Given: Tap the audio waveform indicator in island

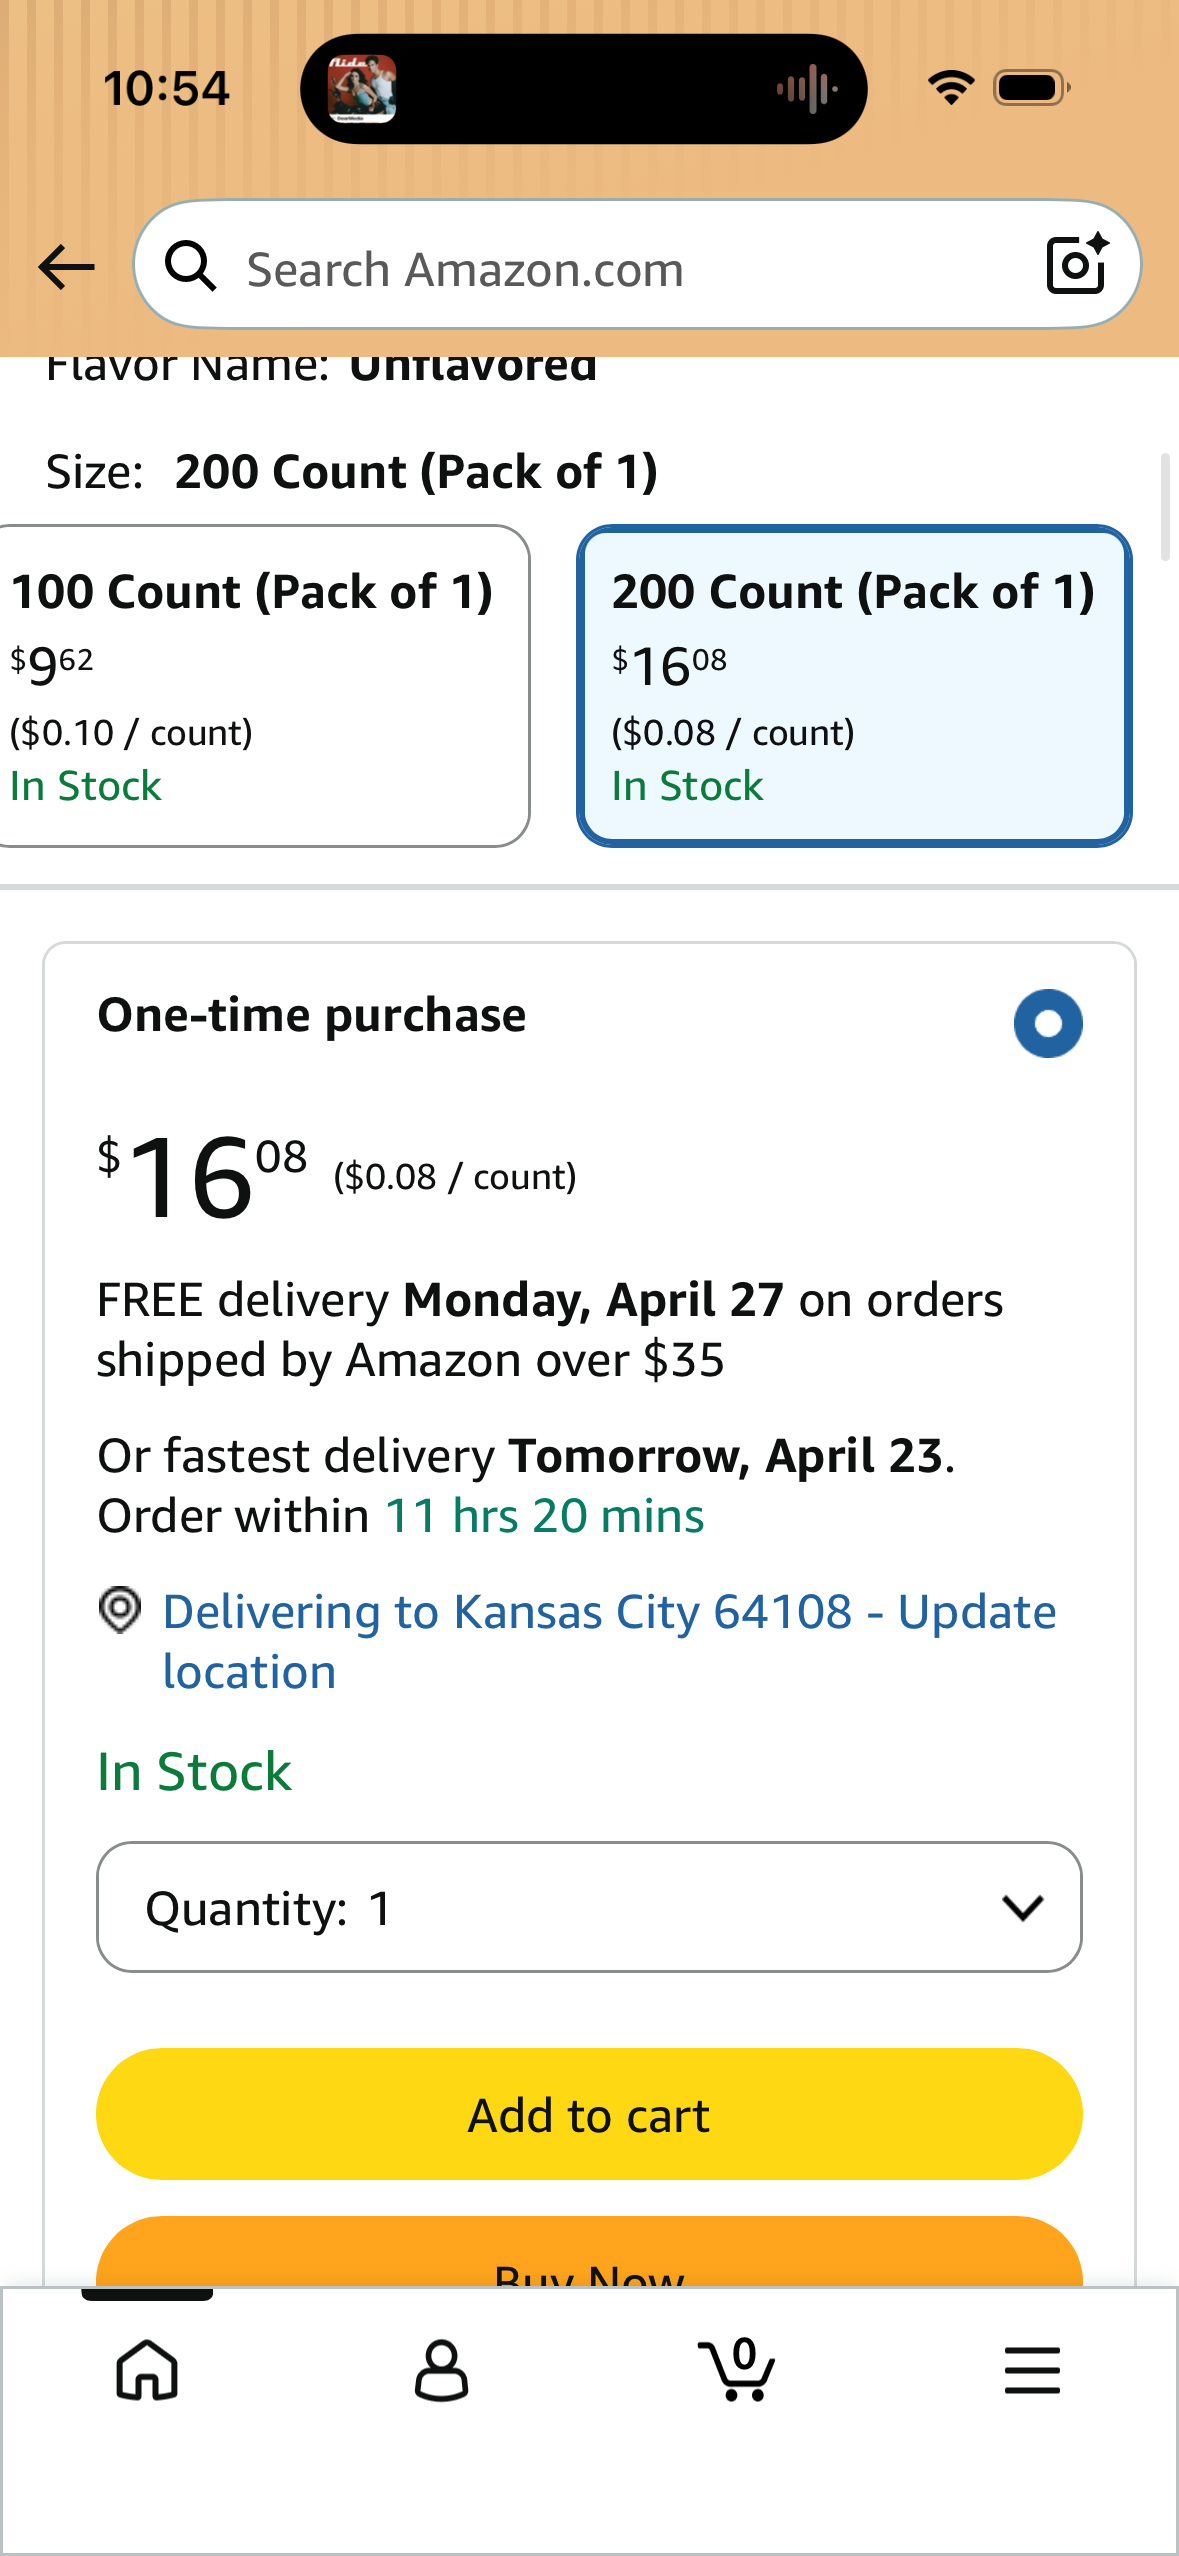Looking at the screenshot, I should click(807, 89).
